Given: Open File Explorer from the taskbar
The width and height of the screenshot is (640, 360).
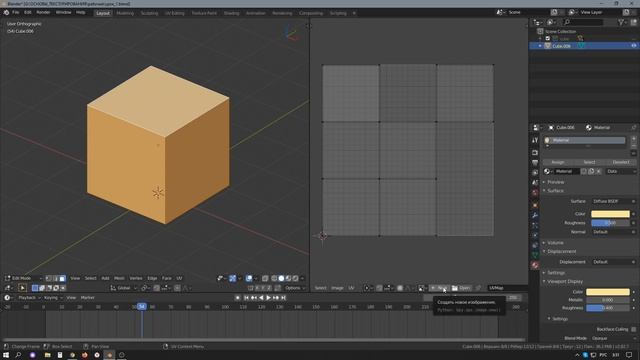Looking at the screenshot, I should click(47, 355).
